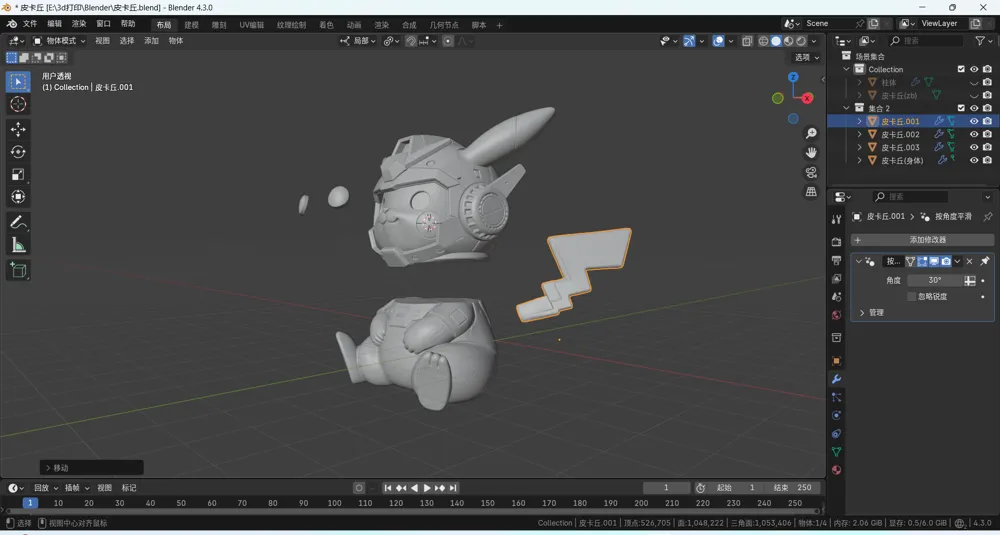This screenshot has height=535, width=1000.
Task: Toggle camera view icon in viewport
Action: click(811, 172)
